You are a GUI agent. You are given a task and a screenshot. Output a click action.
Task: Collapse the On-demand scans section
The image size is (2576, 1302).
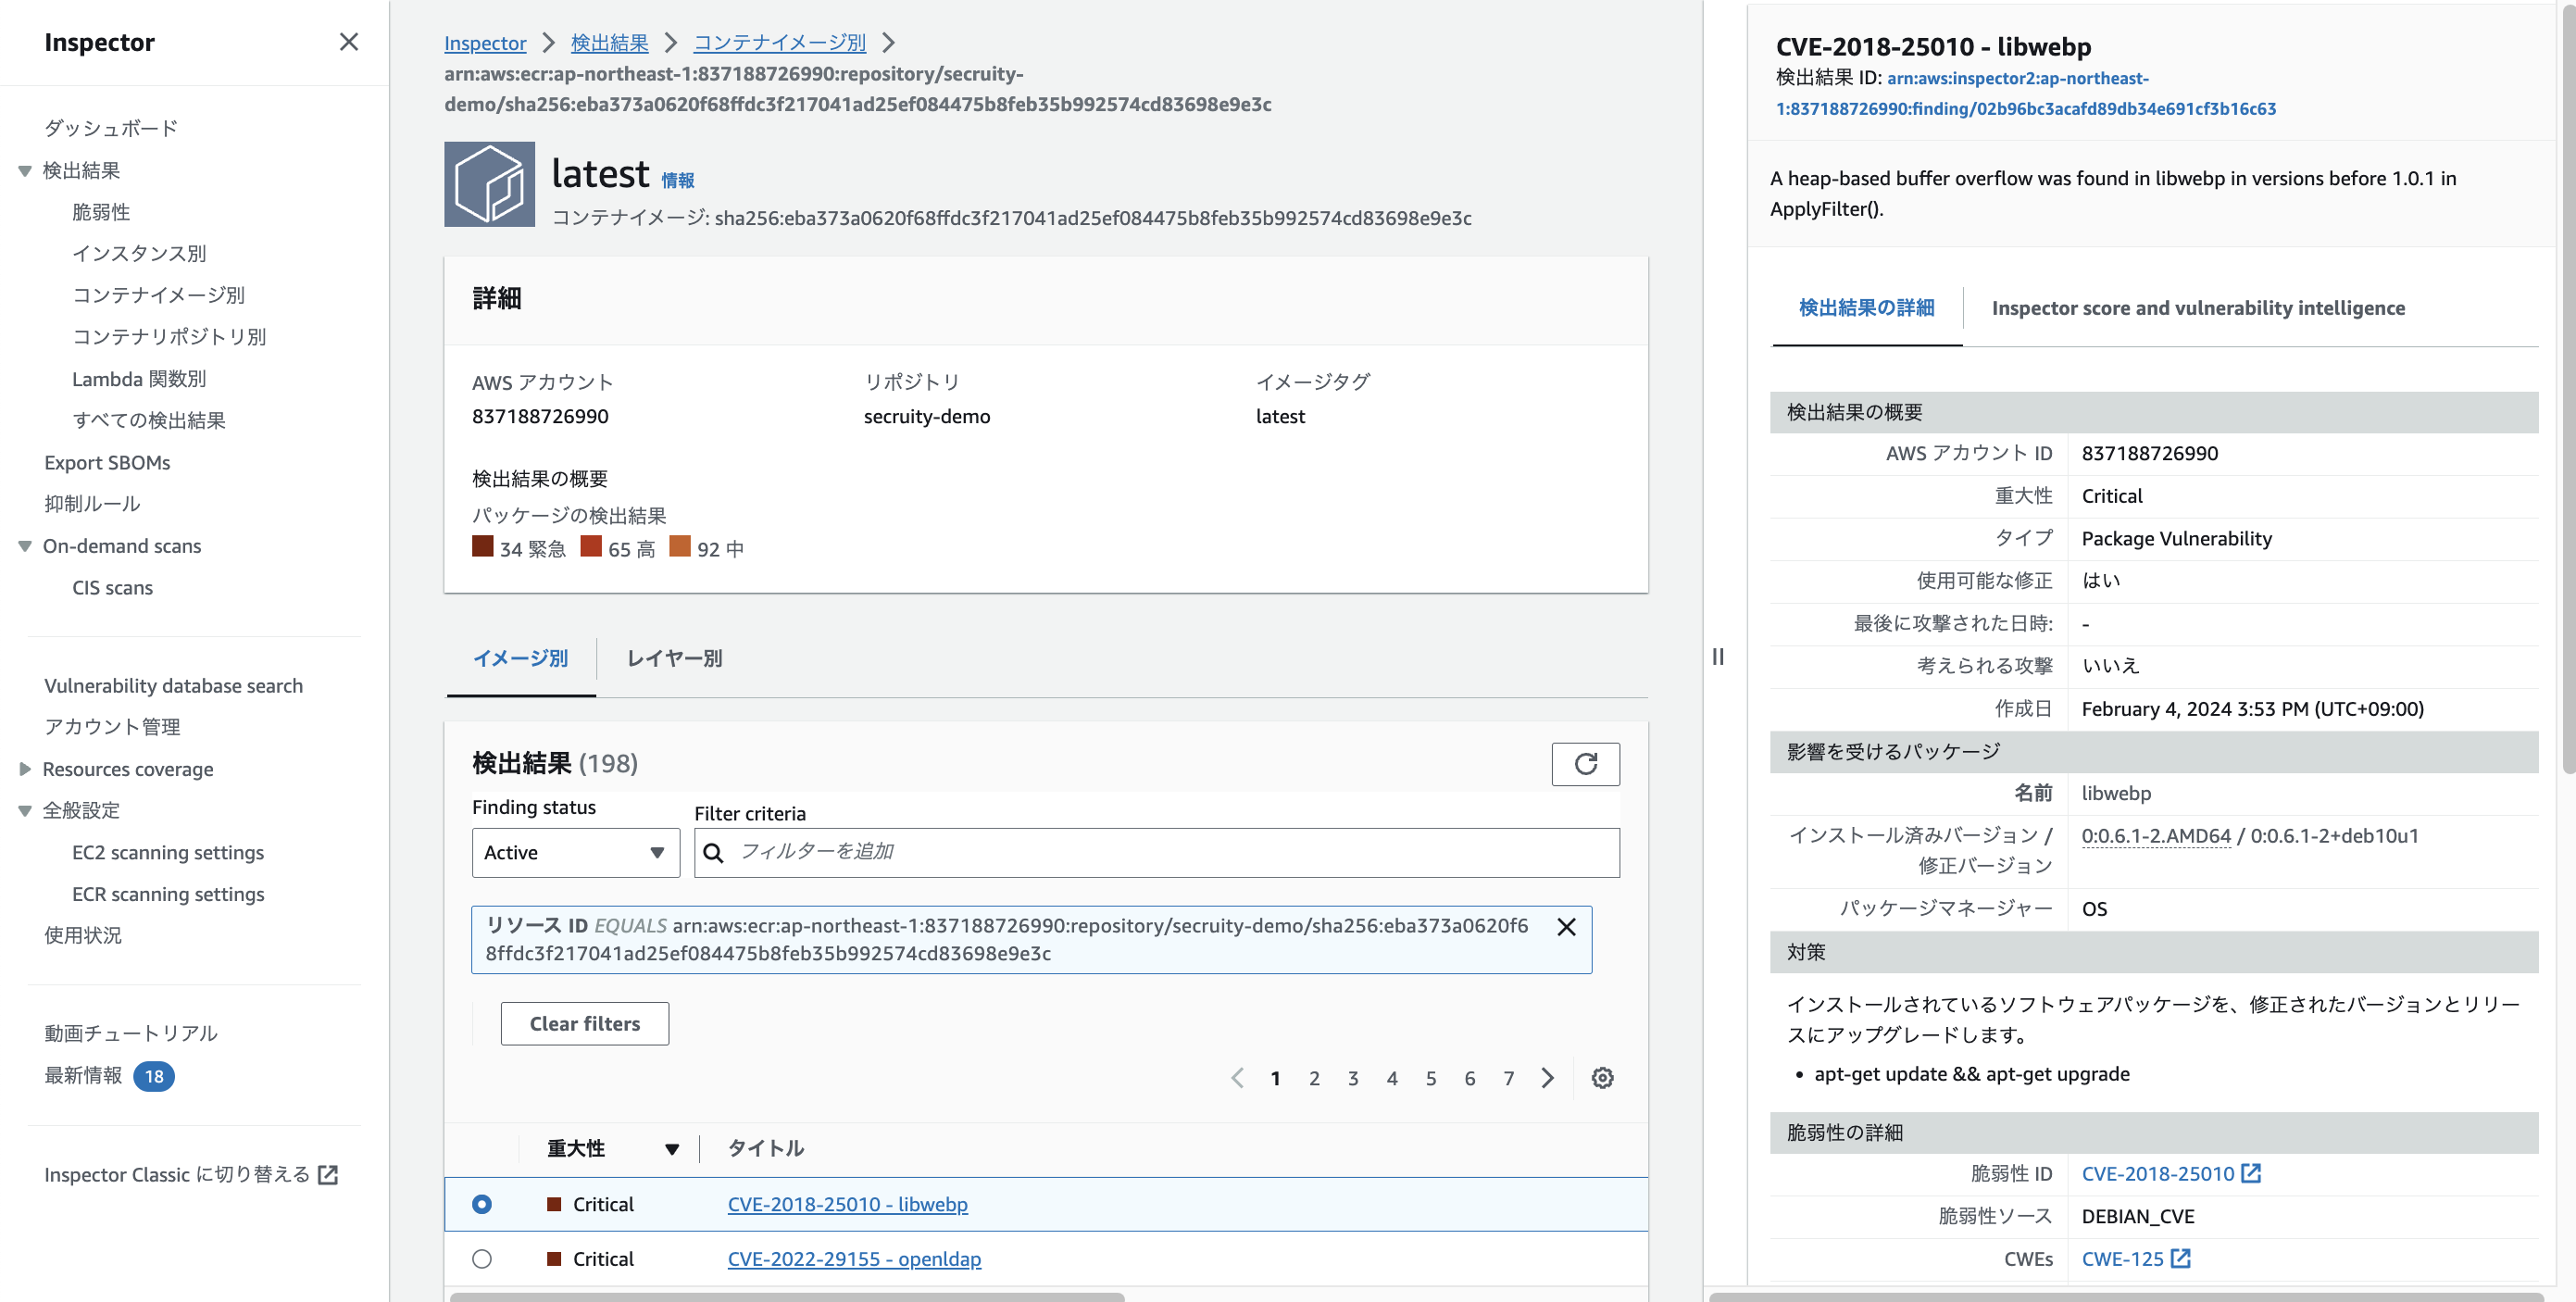point(25,546)
